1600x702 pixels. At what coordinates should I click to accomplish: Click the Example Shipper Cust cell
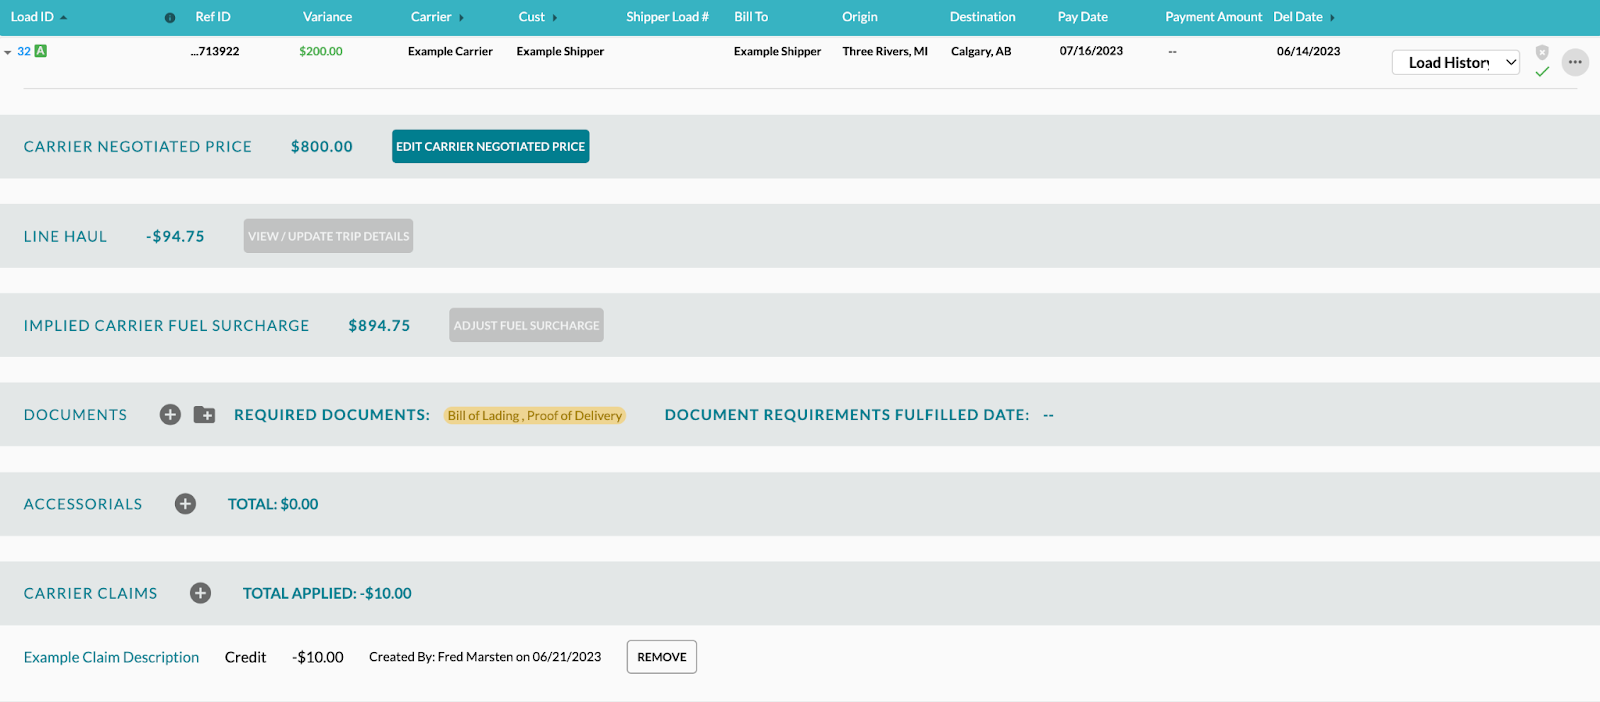[x=560, y=51]
